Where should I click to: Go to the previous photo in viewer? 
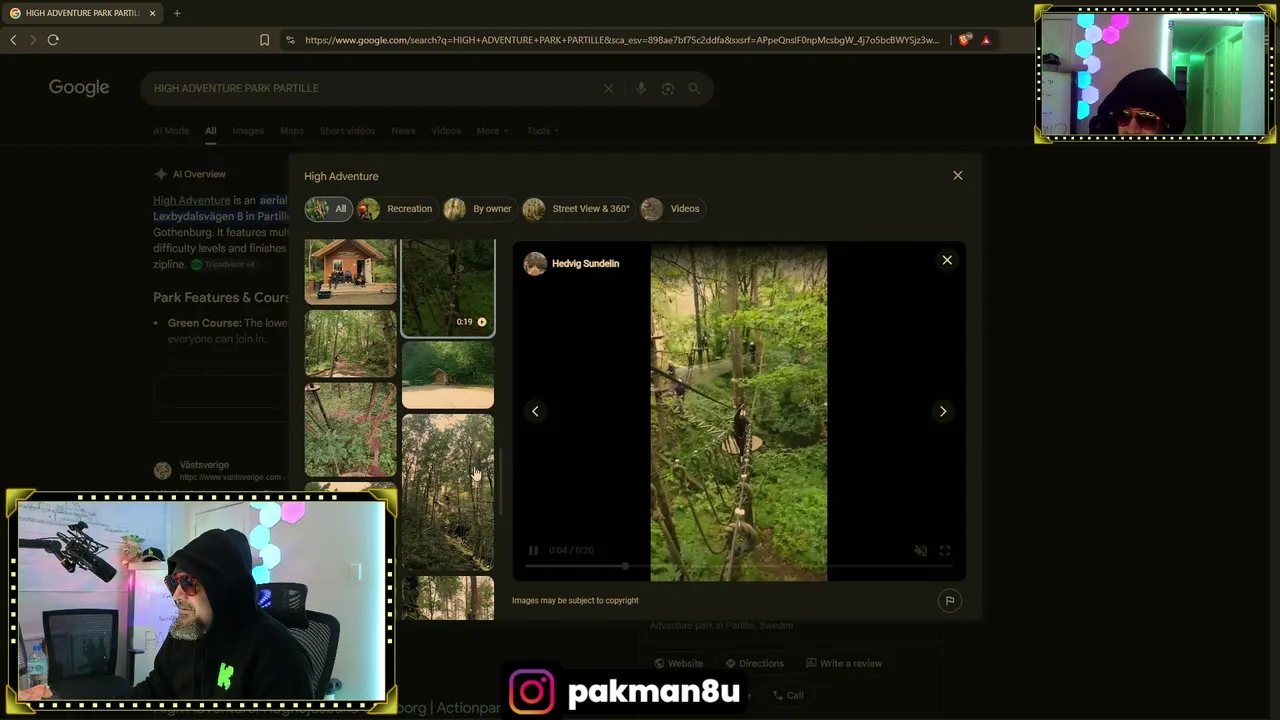(x=535, y=411)
